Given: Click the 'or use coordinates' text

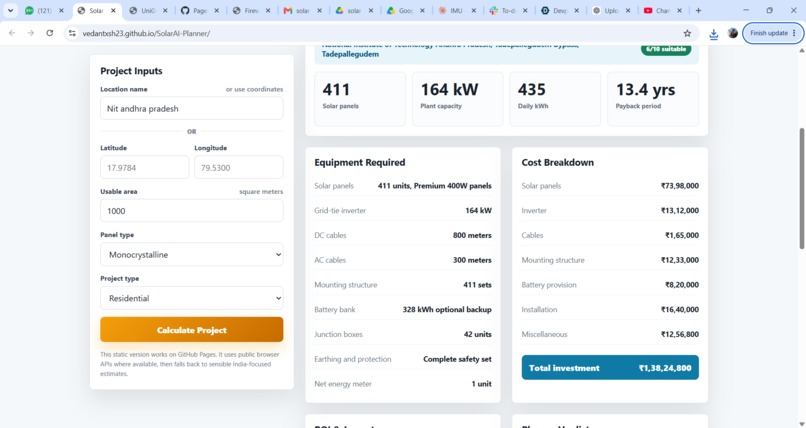Looking at the screenshot, I should point(254,89).
